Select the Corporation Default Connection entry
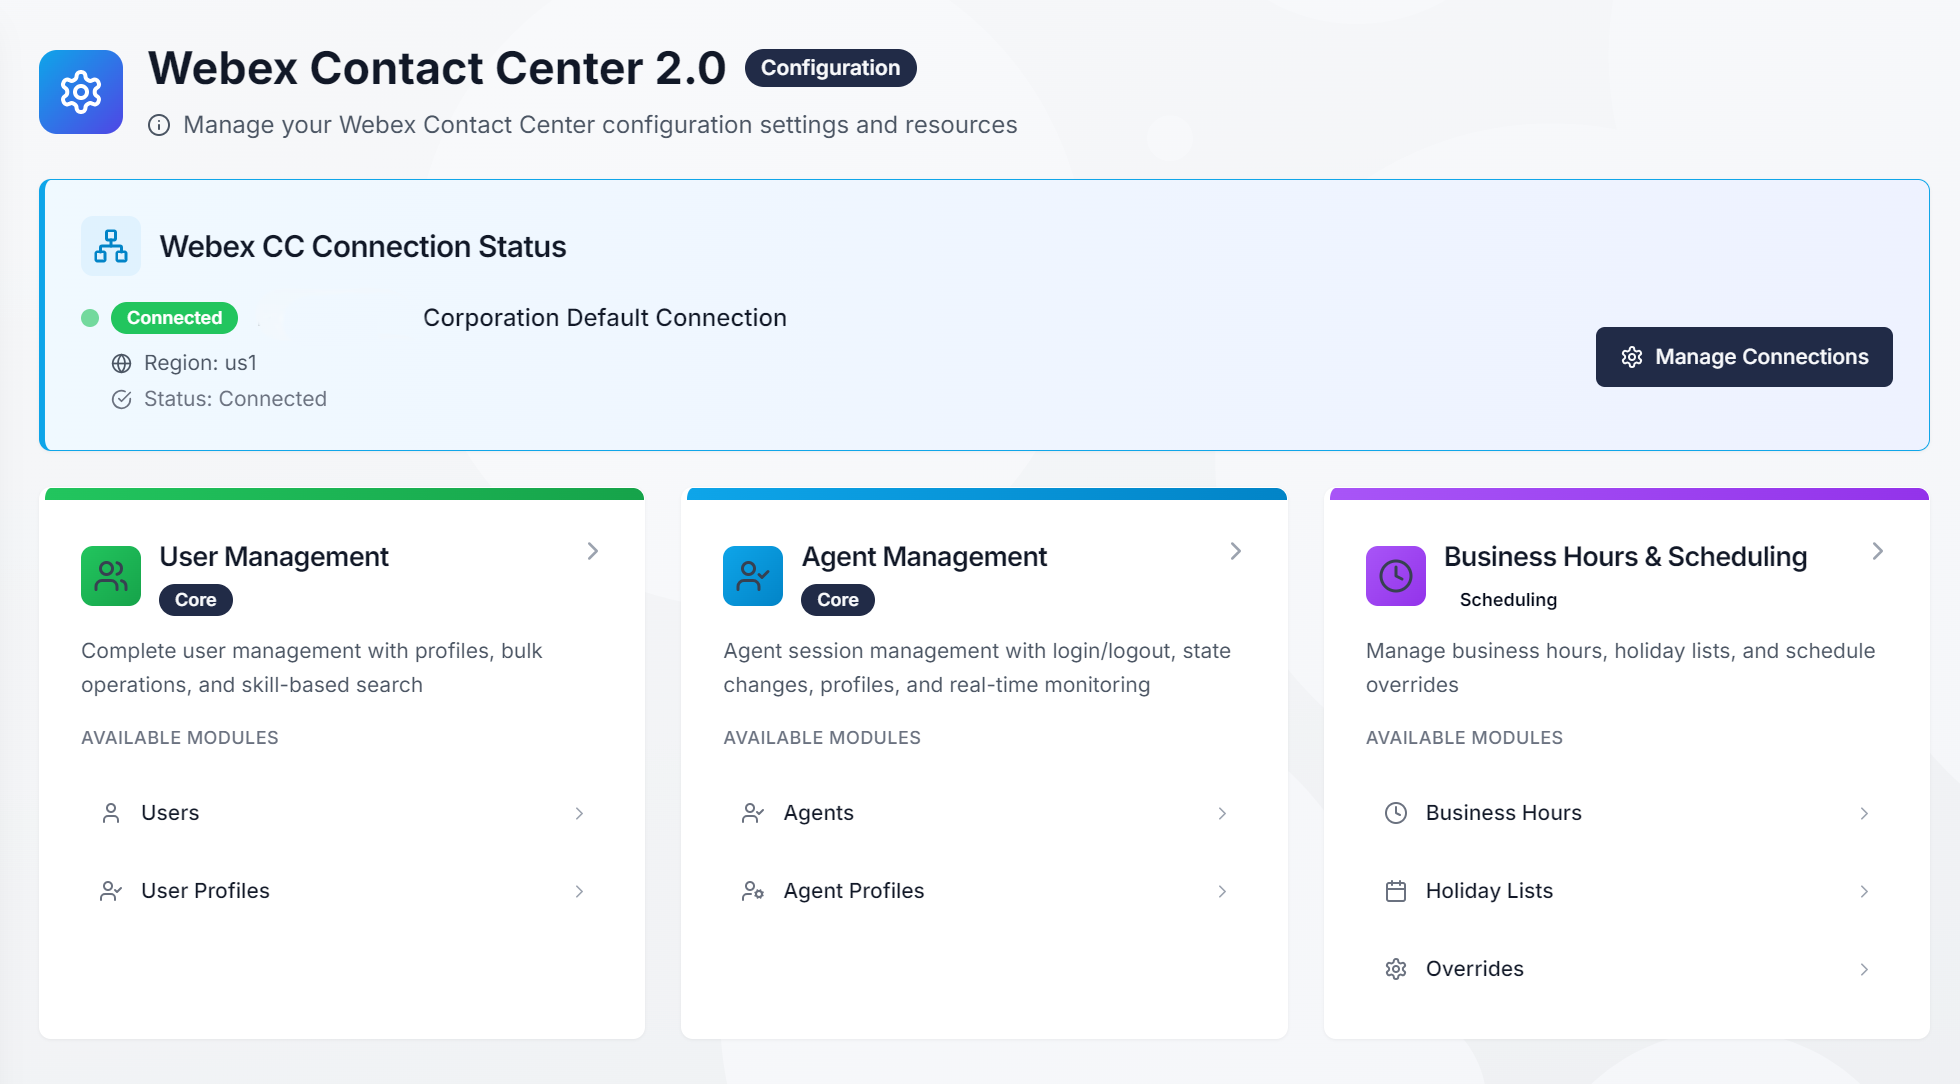Screen dimensions: 1960x1084 (604, 318)
